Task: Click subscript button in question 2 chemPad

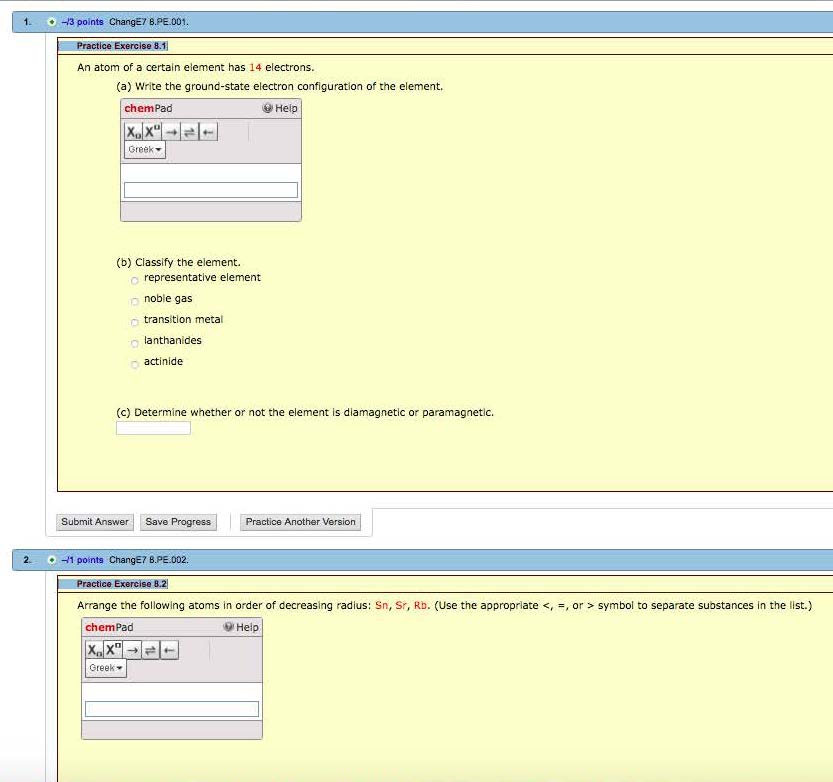Action: pos(95,651)
